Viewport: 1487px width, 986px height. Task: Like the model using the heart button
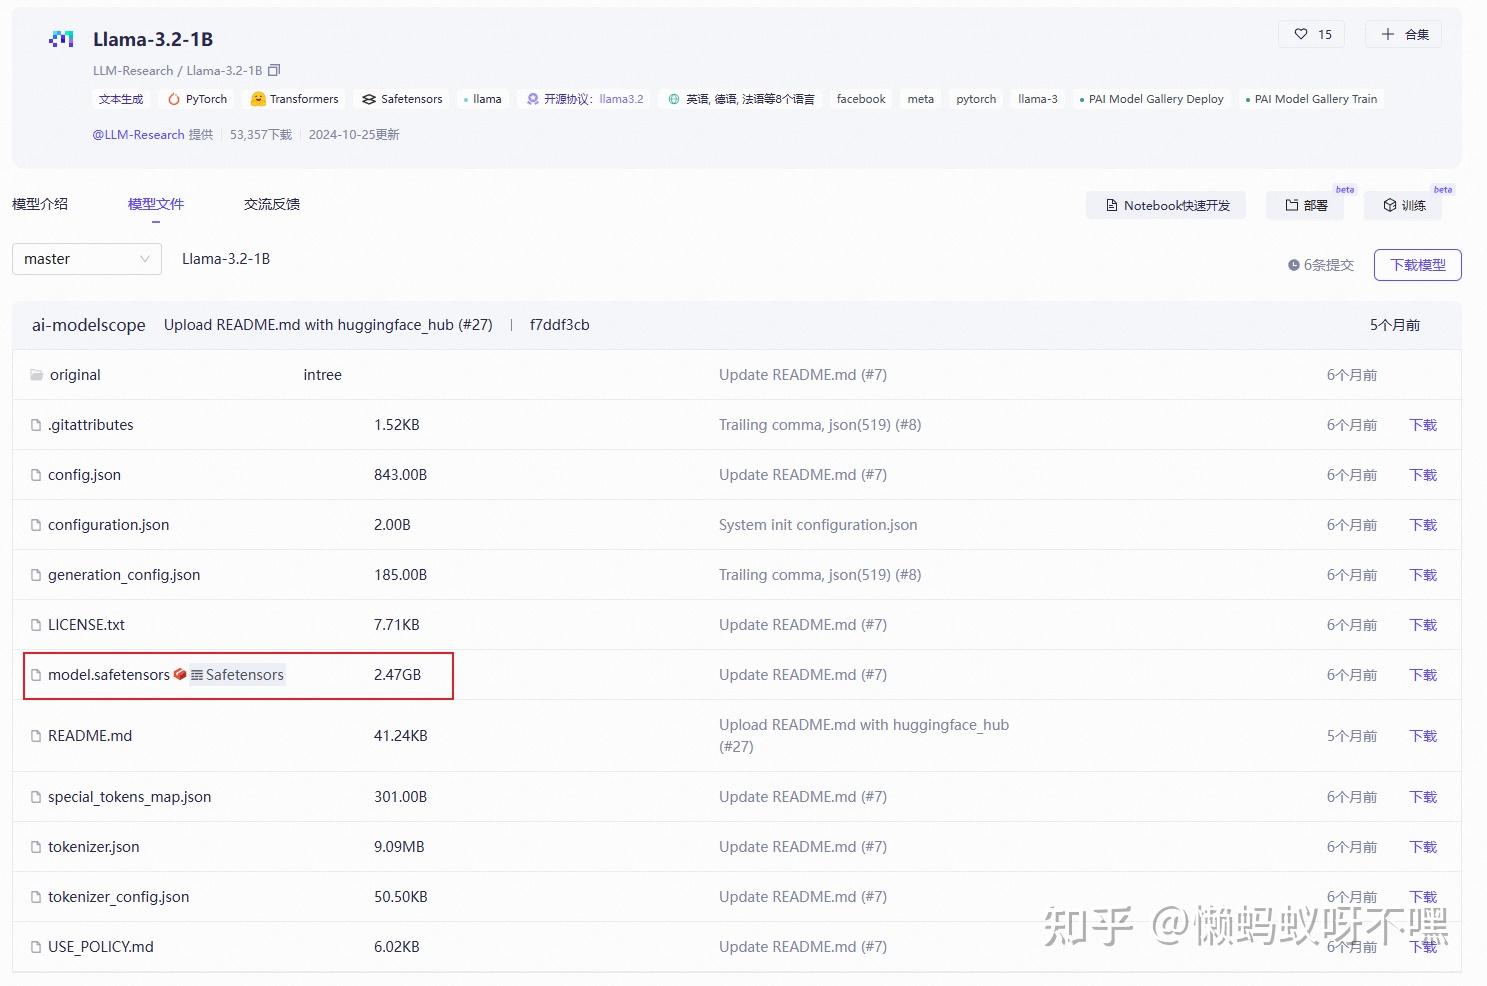coord(1312,34)
